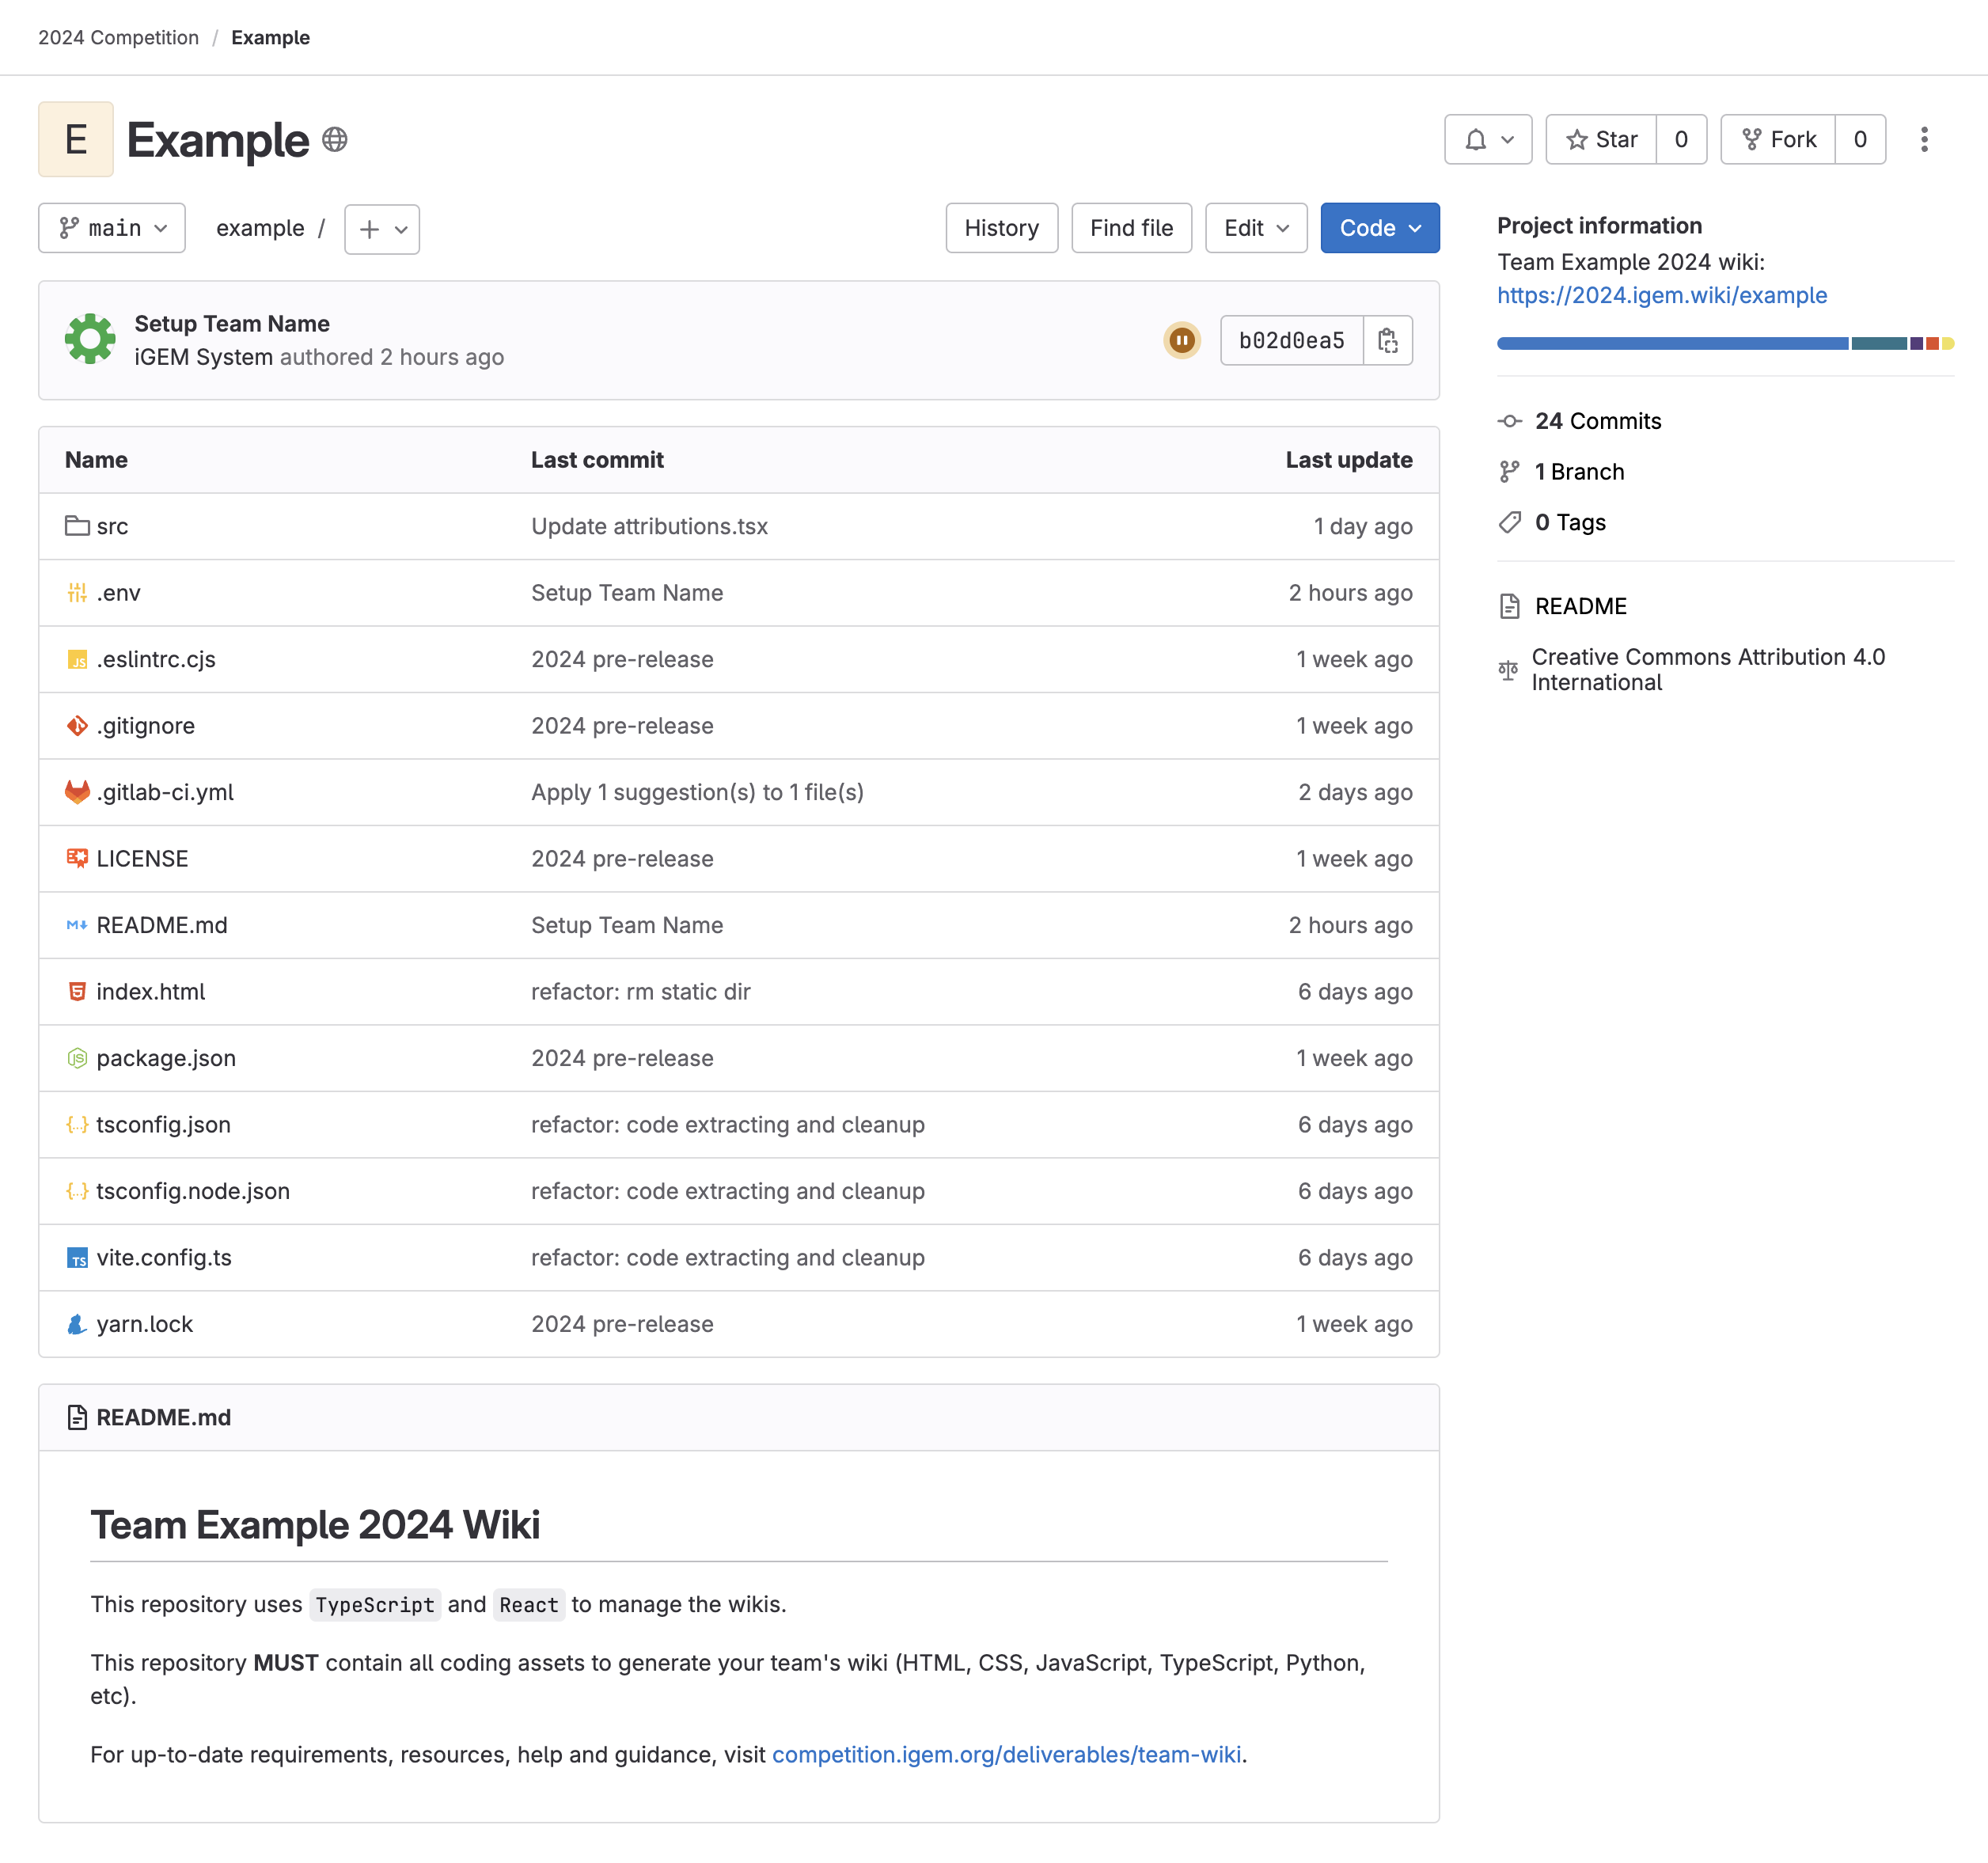Click the project avatar letter E
1988x1863 pixels.
(76, 140)
